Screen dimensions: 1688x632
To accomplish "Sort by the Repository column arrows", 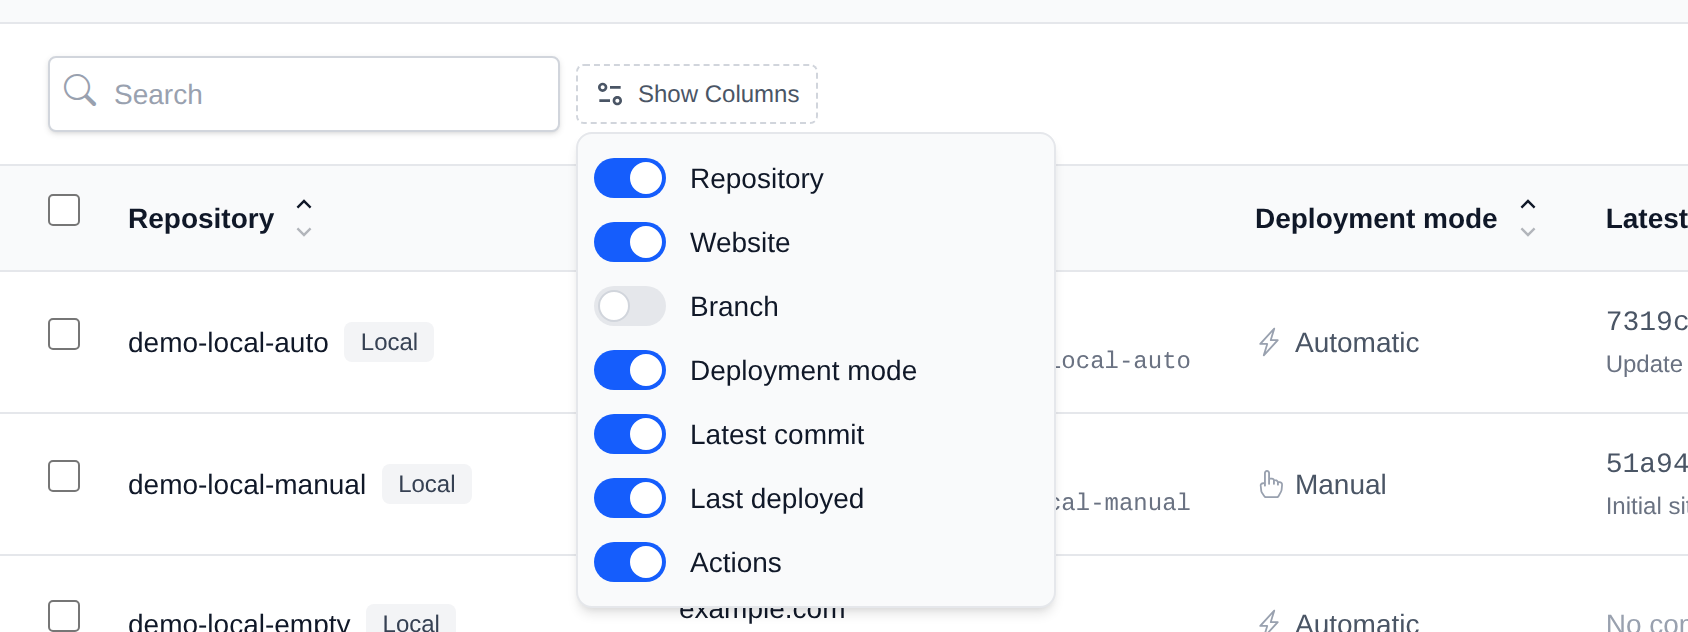I will (x=304, y=218).
